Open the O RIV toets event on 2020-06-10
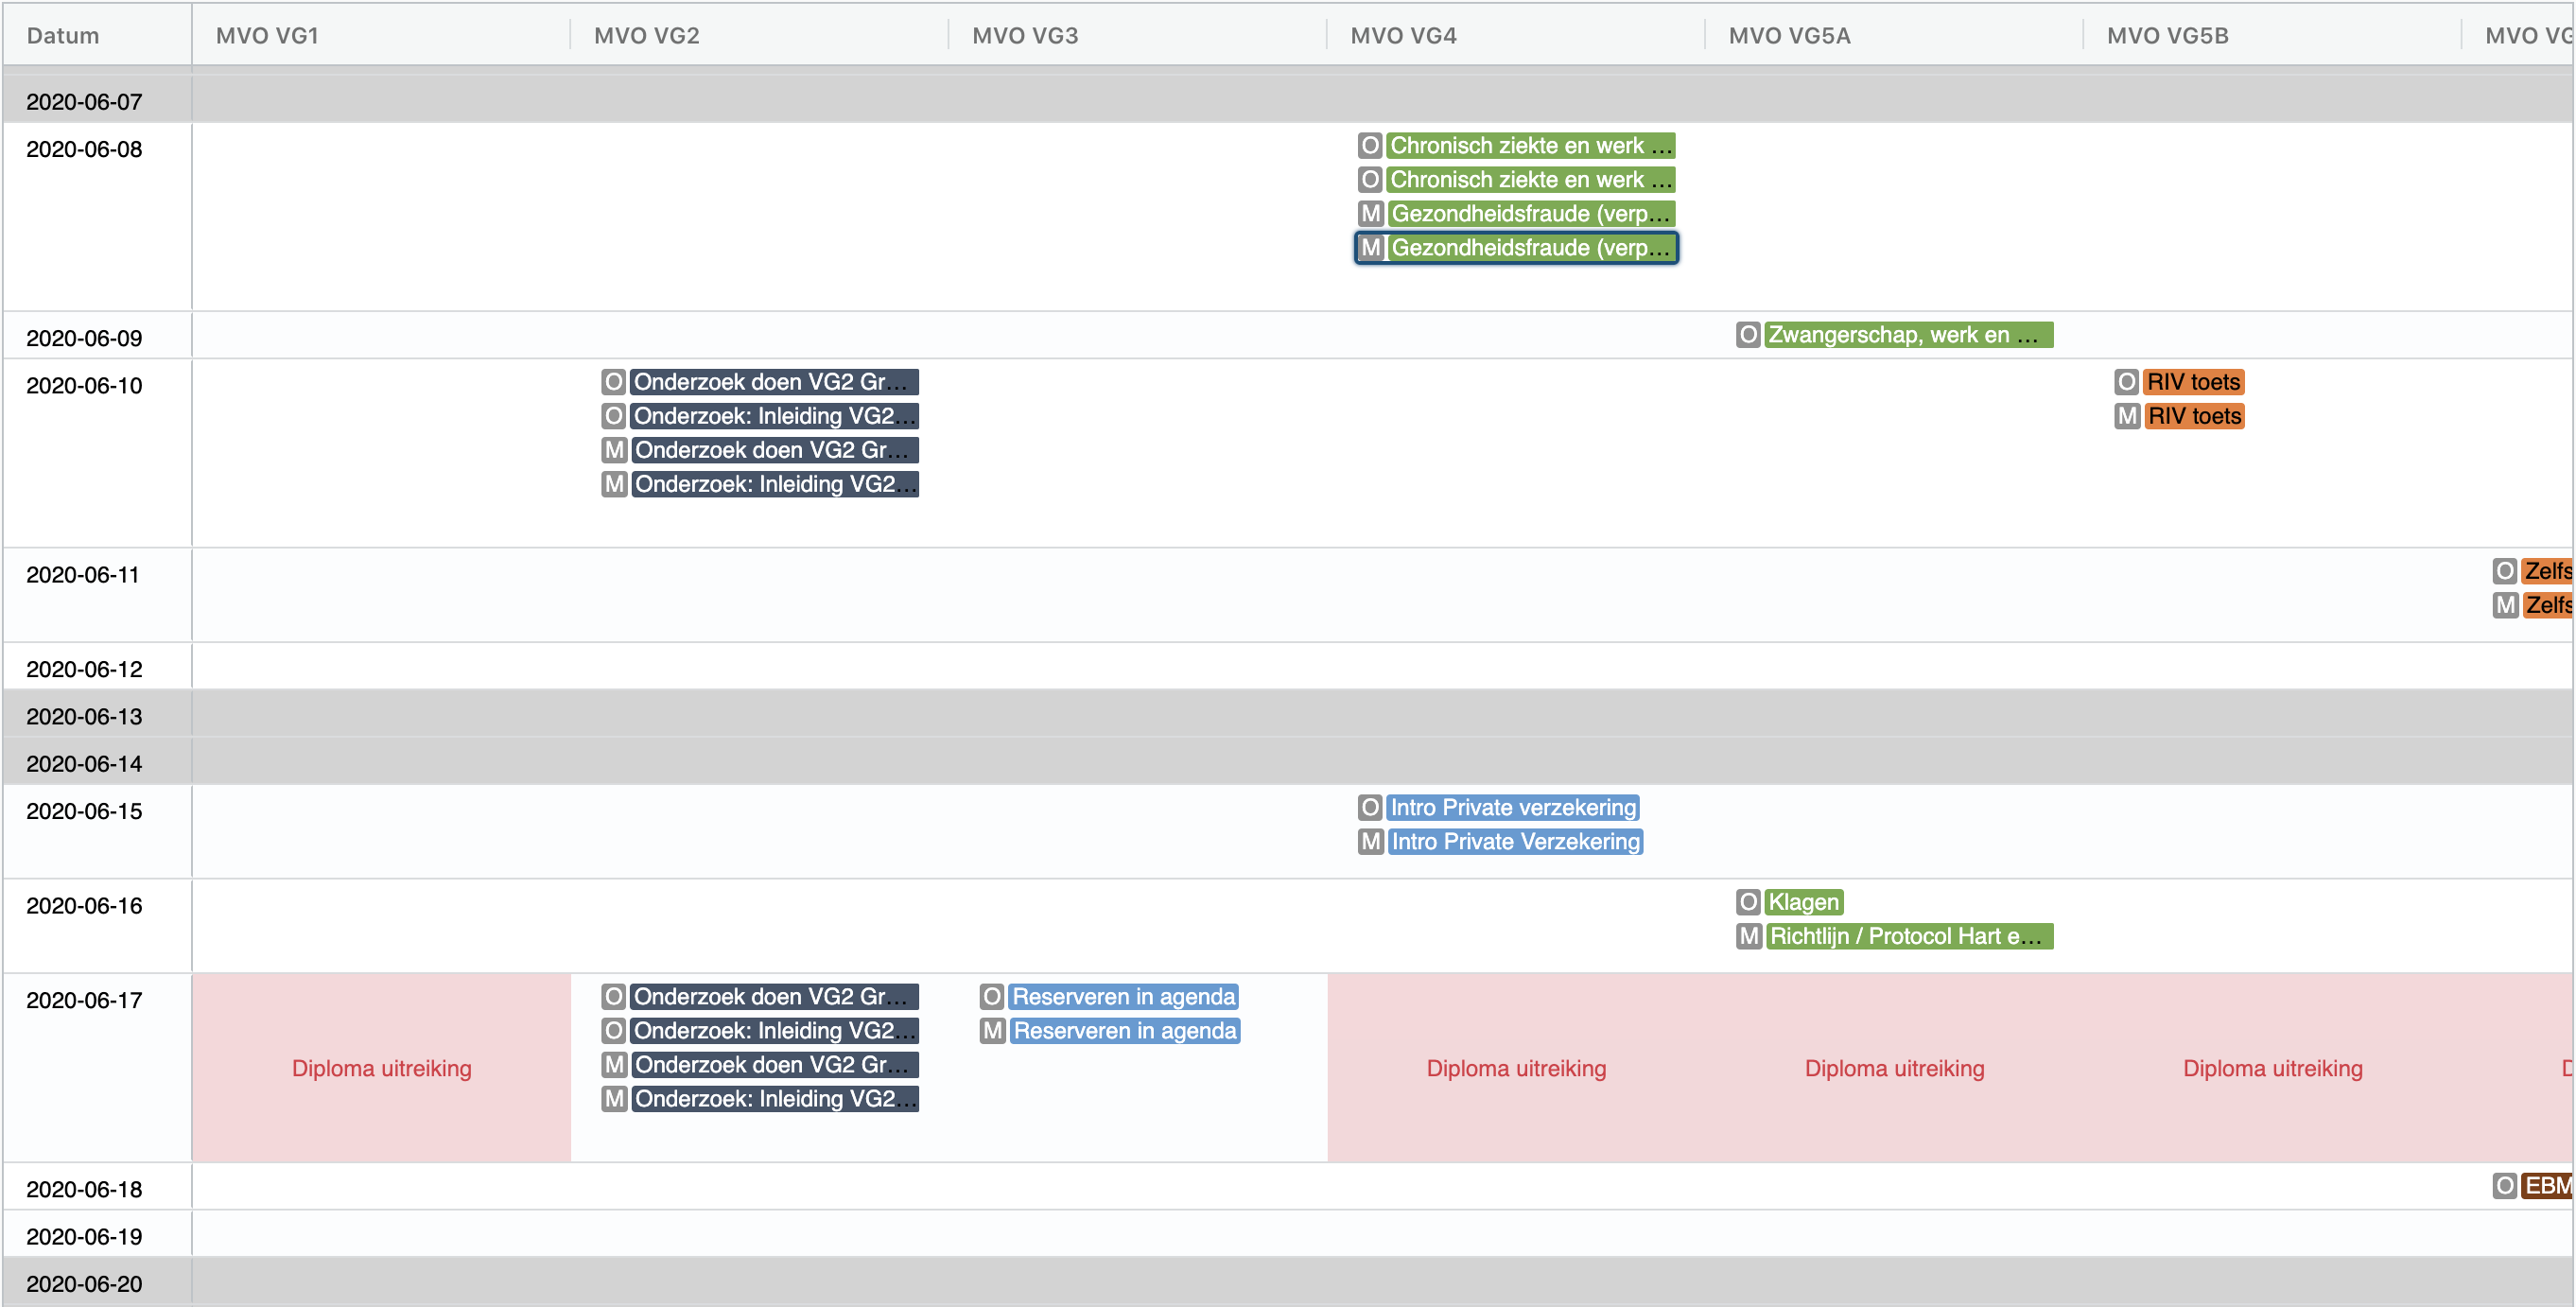The width and height of the screenshot is (2576, 1307). 2179,382
